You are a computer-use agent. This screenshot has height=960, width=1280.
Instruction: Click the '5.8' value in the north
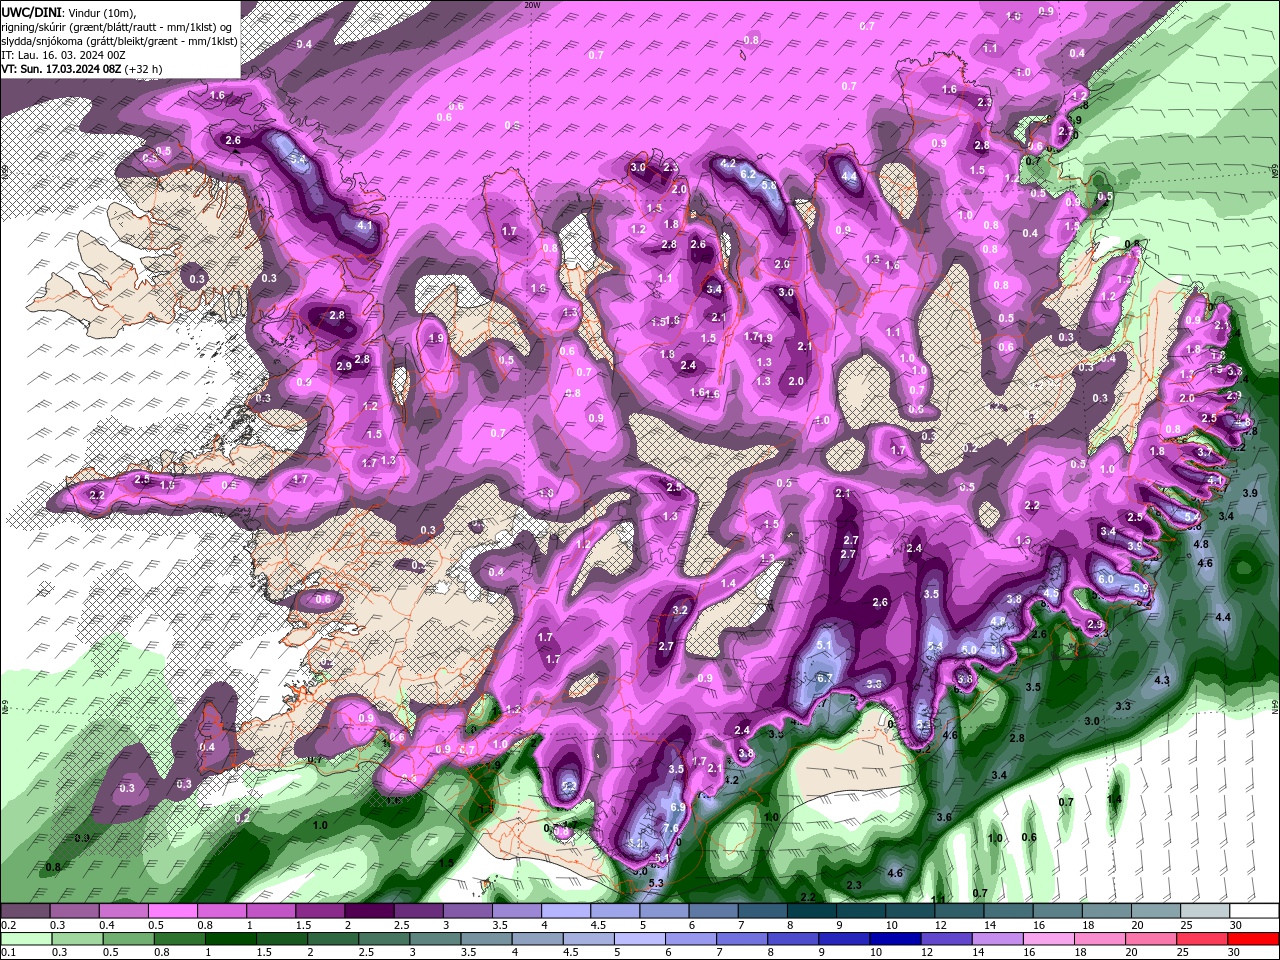[x=769, y=186]
